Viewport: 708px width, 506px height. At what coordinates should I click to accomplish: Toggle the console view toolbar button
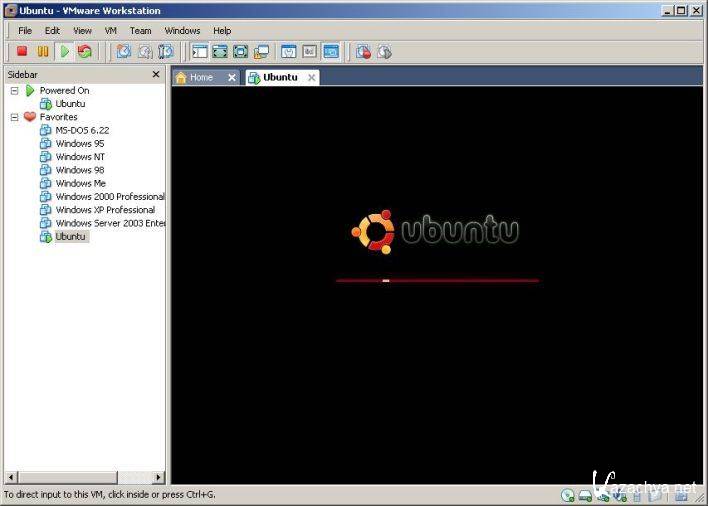tap(331, 51)
